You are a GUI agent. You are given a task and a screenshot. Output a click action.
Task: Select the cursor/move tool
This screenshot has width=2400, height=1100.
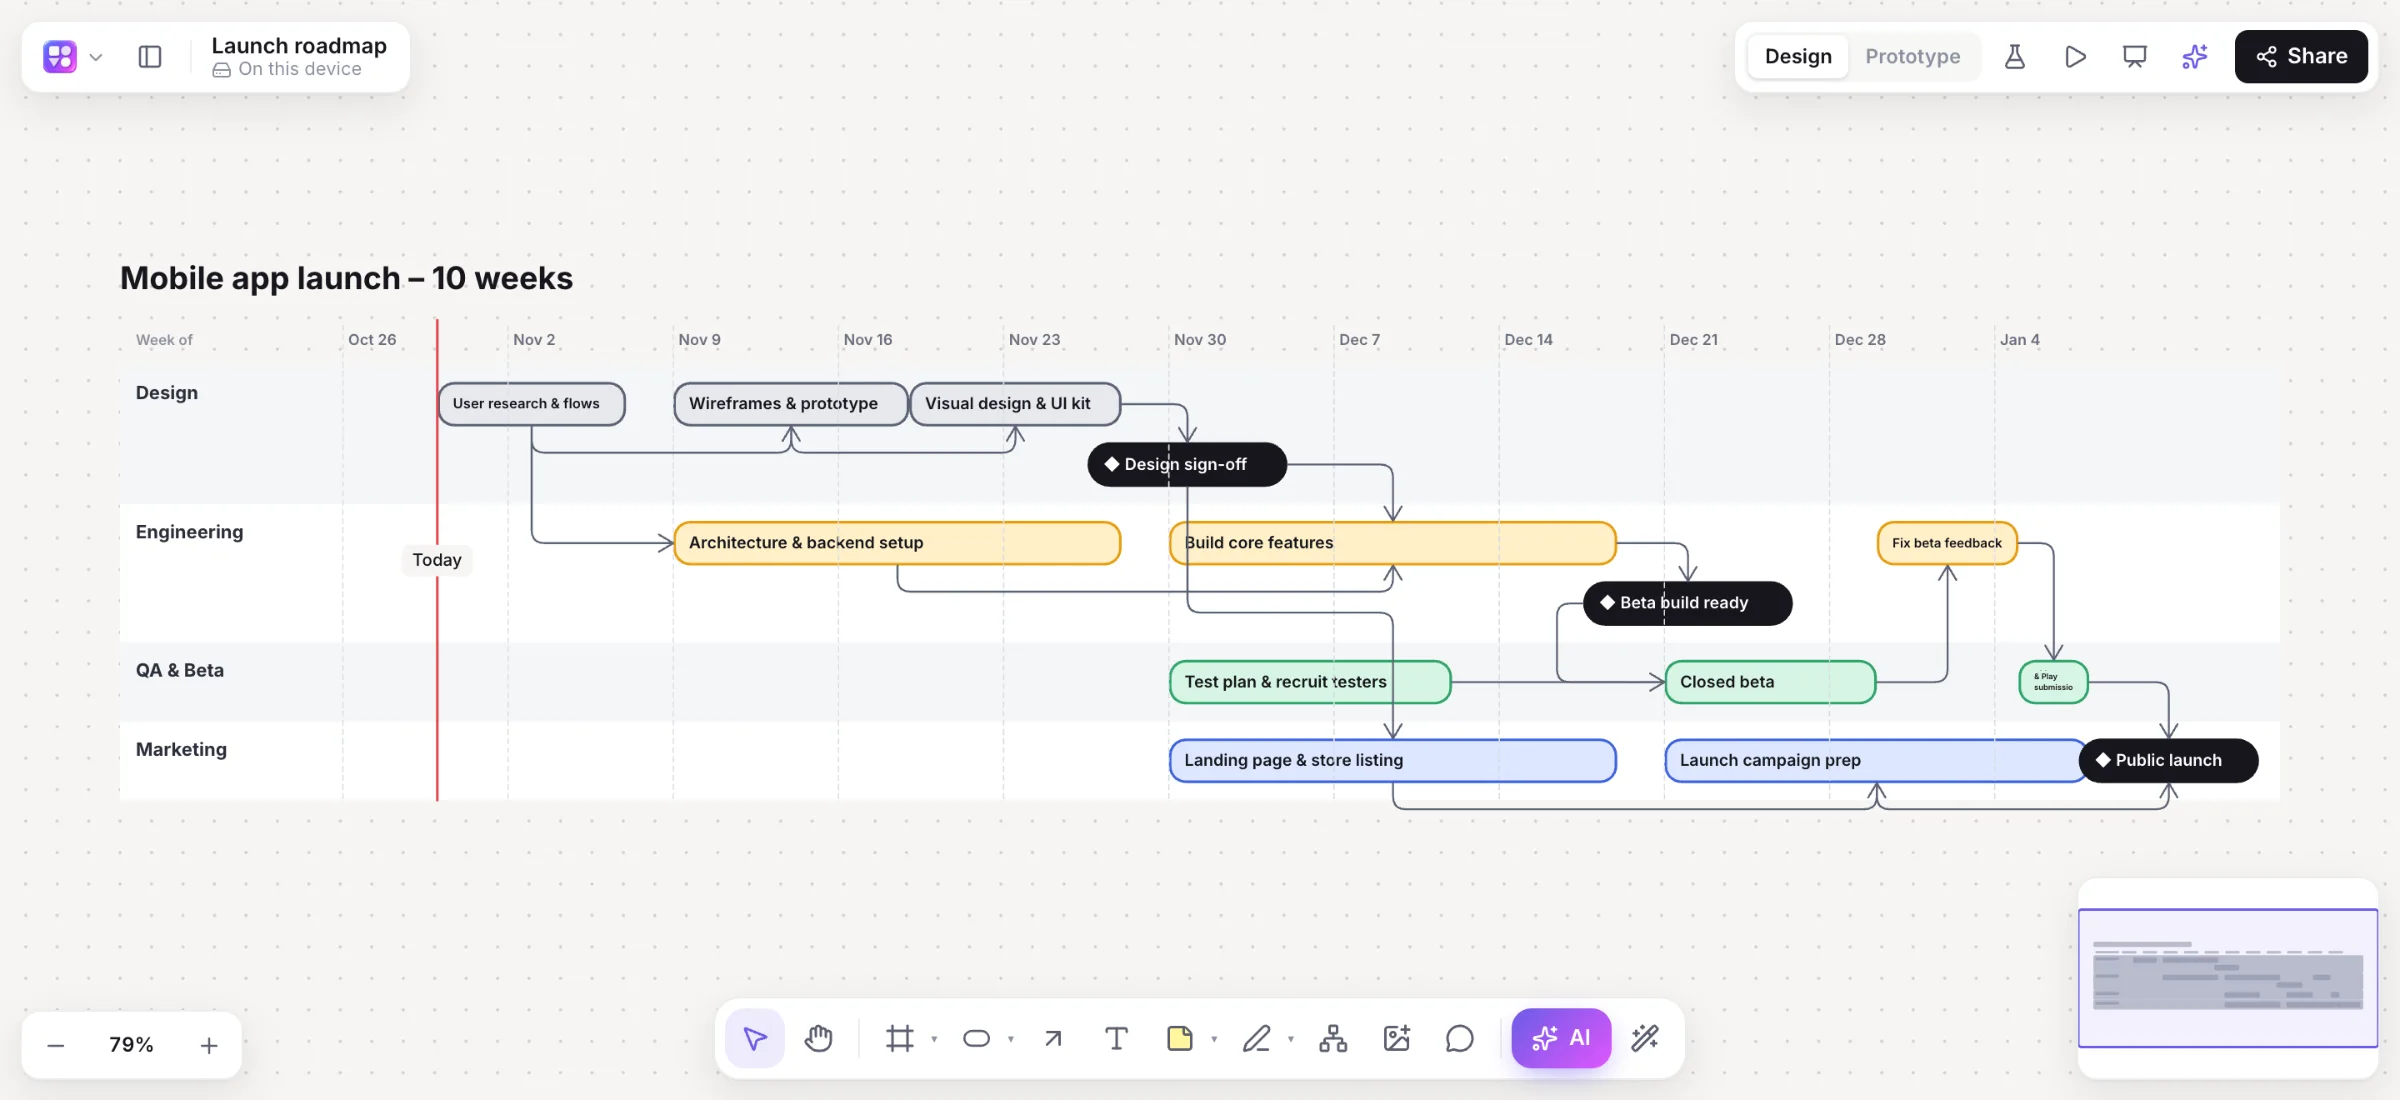(x=755, y=1039)
